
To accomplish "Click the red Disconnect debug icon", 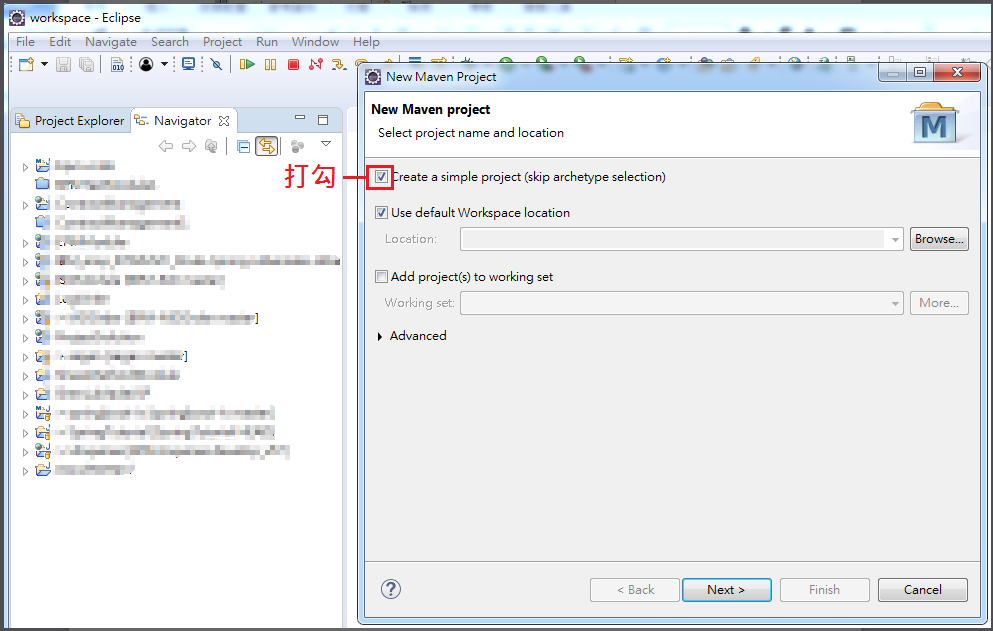I will pyautogui.click(x=316, y=64).
